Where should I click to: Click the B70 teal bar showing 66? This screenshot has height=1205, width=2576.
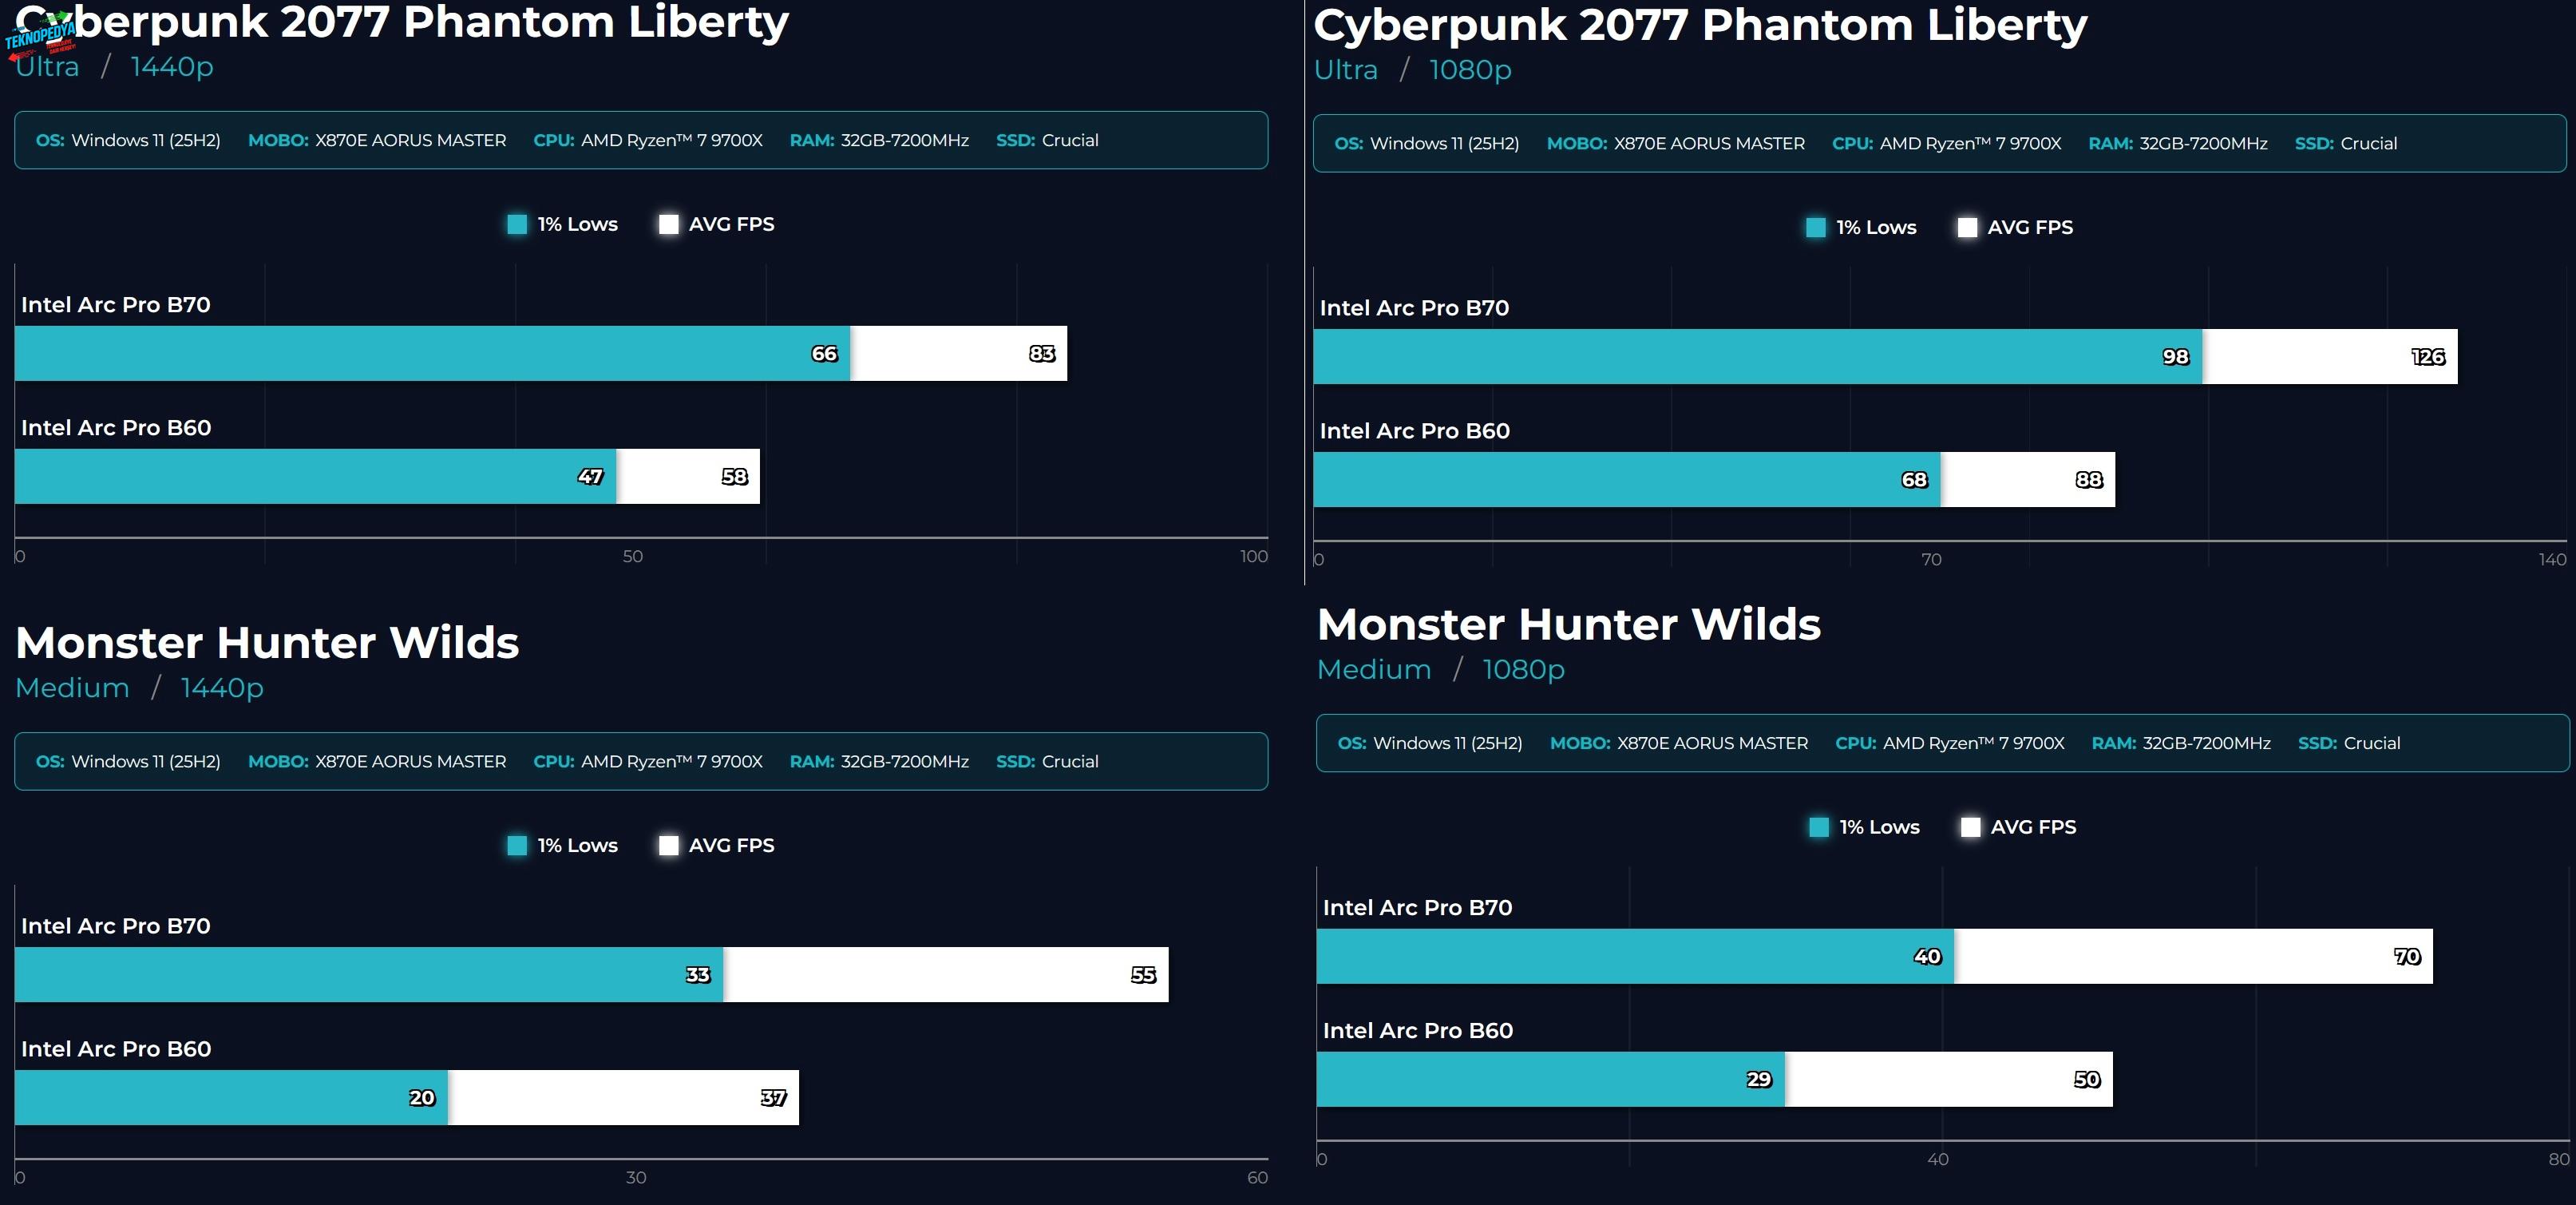point(430,353)
